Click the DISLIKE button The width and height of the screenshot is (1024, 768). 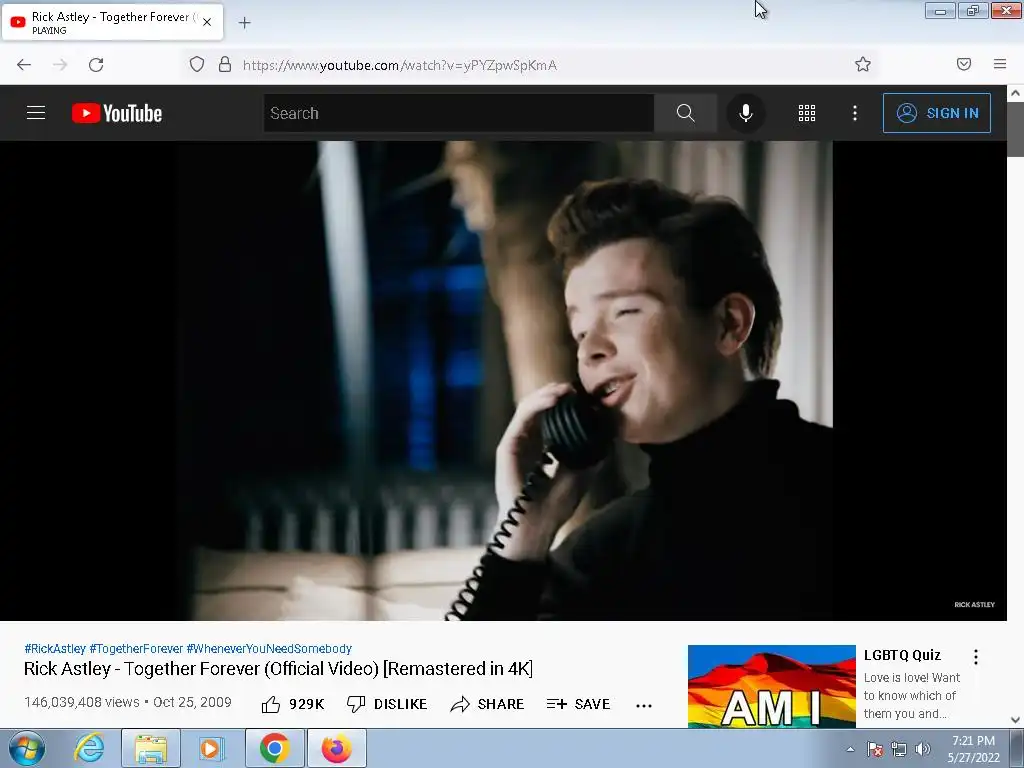(x=387, y=704)
